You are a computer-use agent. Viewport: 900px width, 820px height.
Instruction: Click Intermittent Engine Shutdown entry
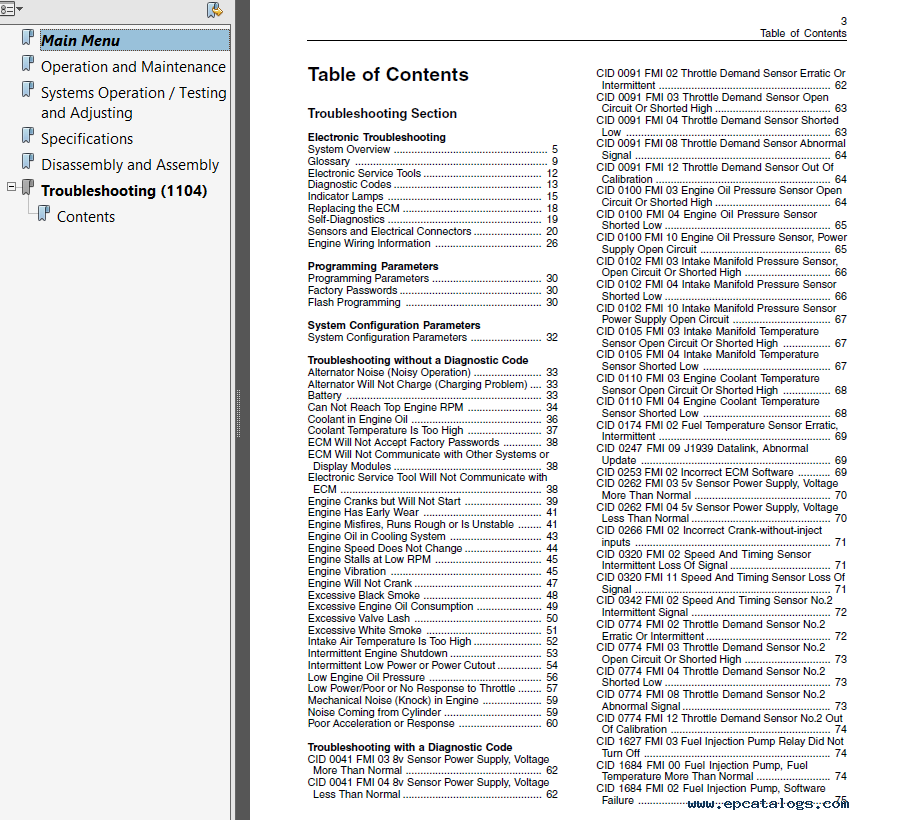[x=432, y=654]
